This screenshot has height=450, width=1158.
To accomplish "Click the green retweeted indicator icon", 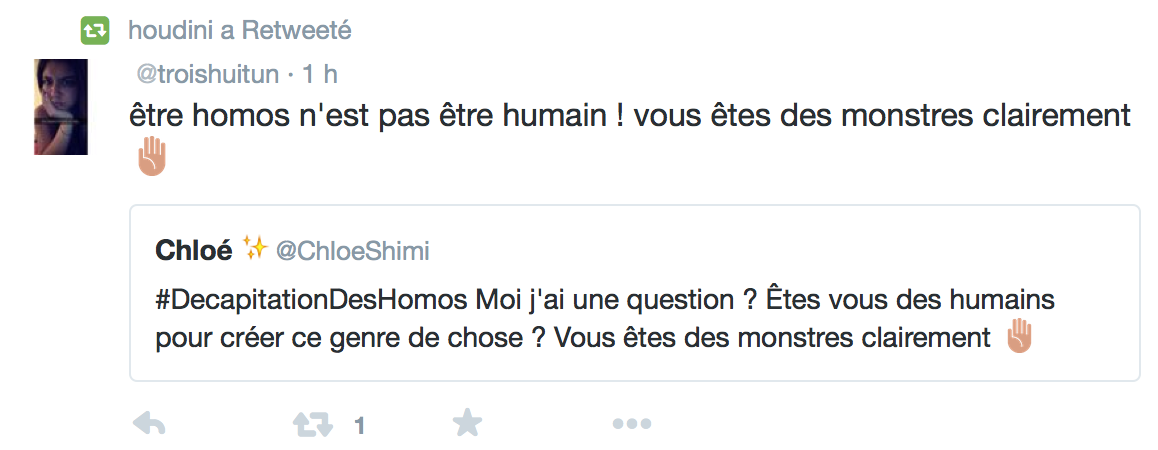I will click(94, 31).
